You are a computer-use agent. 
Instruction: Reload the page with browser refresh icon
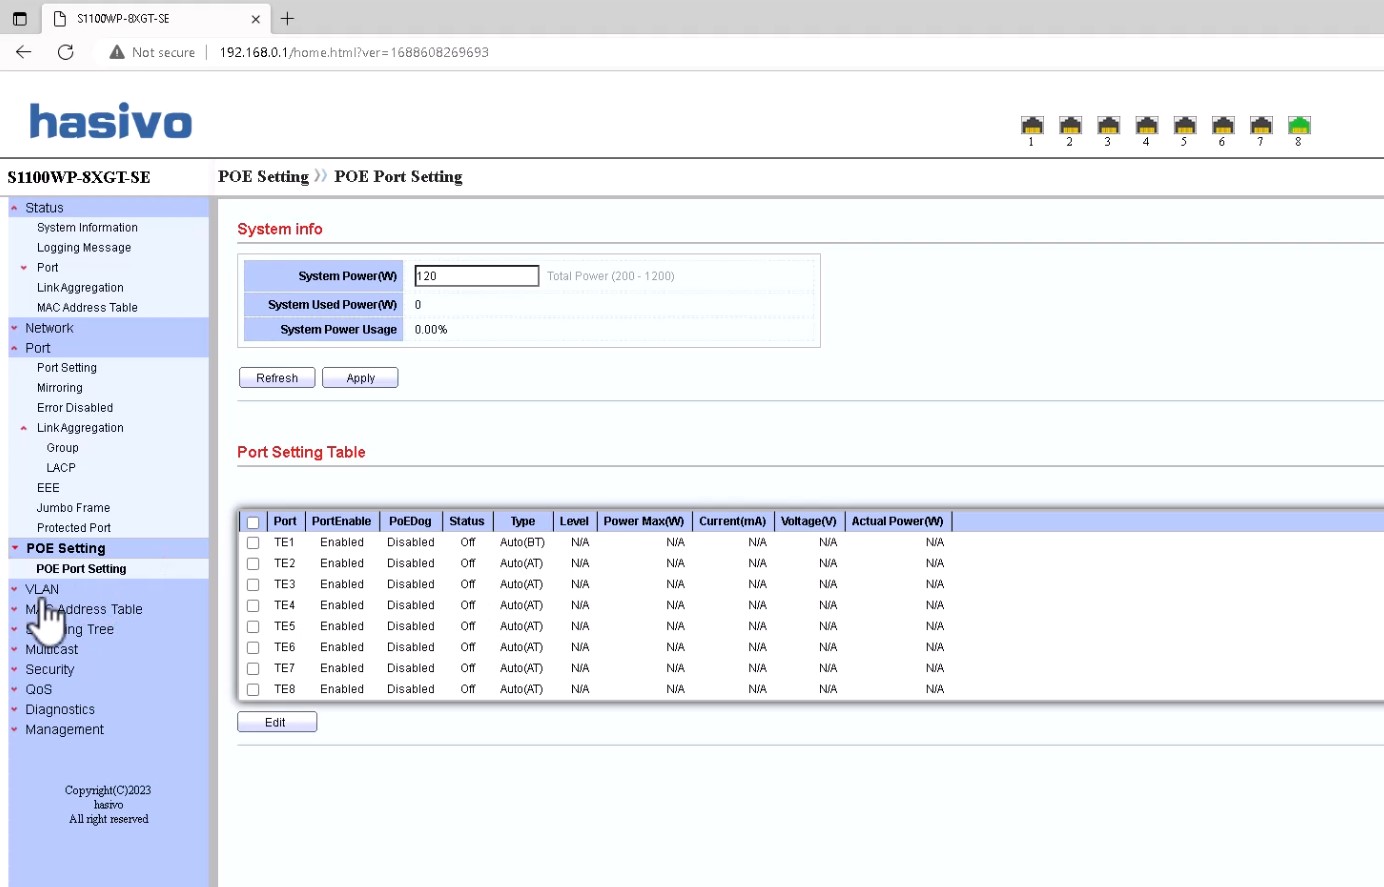click(x=66, y=52)
